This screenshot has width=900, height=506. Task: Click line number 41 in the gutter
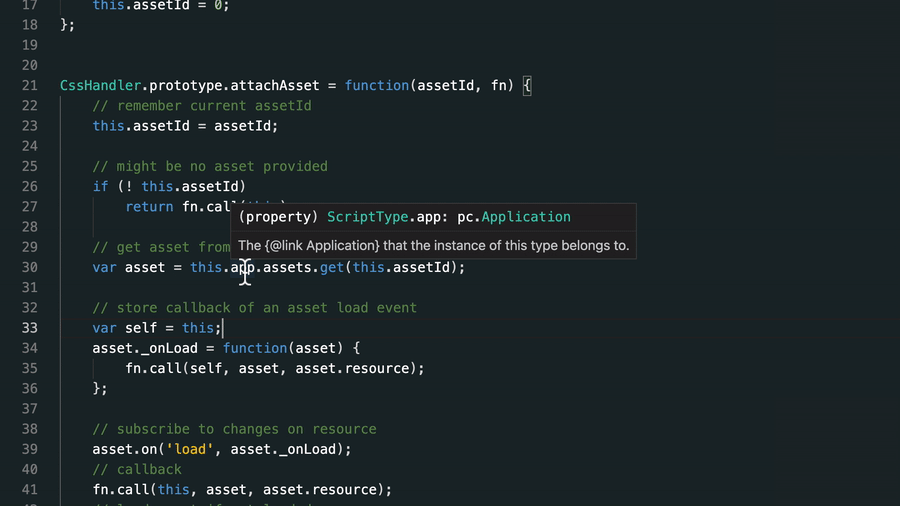click(28, 490)
